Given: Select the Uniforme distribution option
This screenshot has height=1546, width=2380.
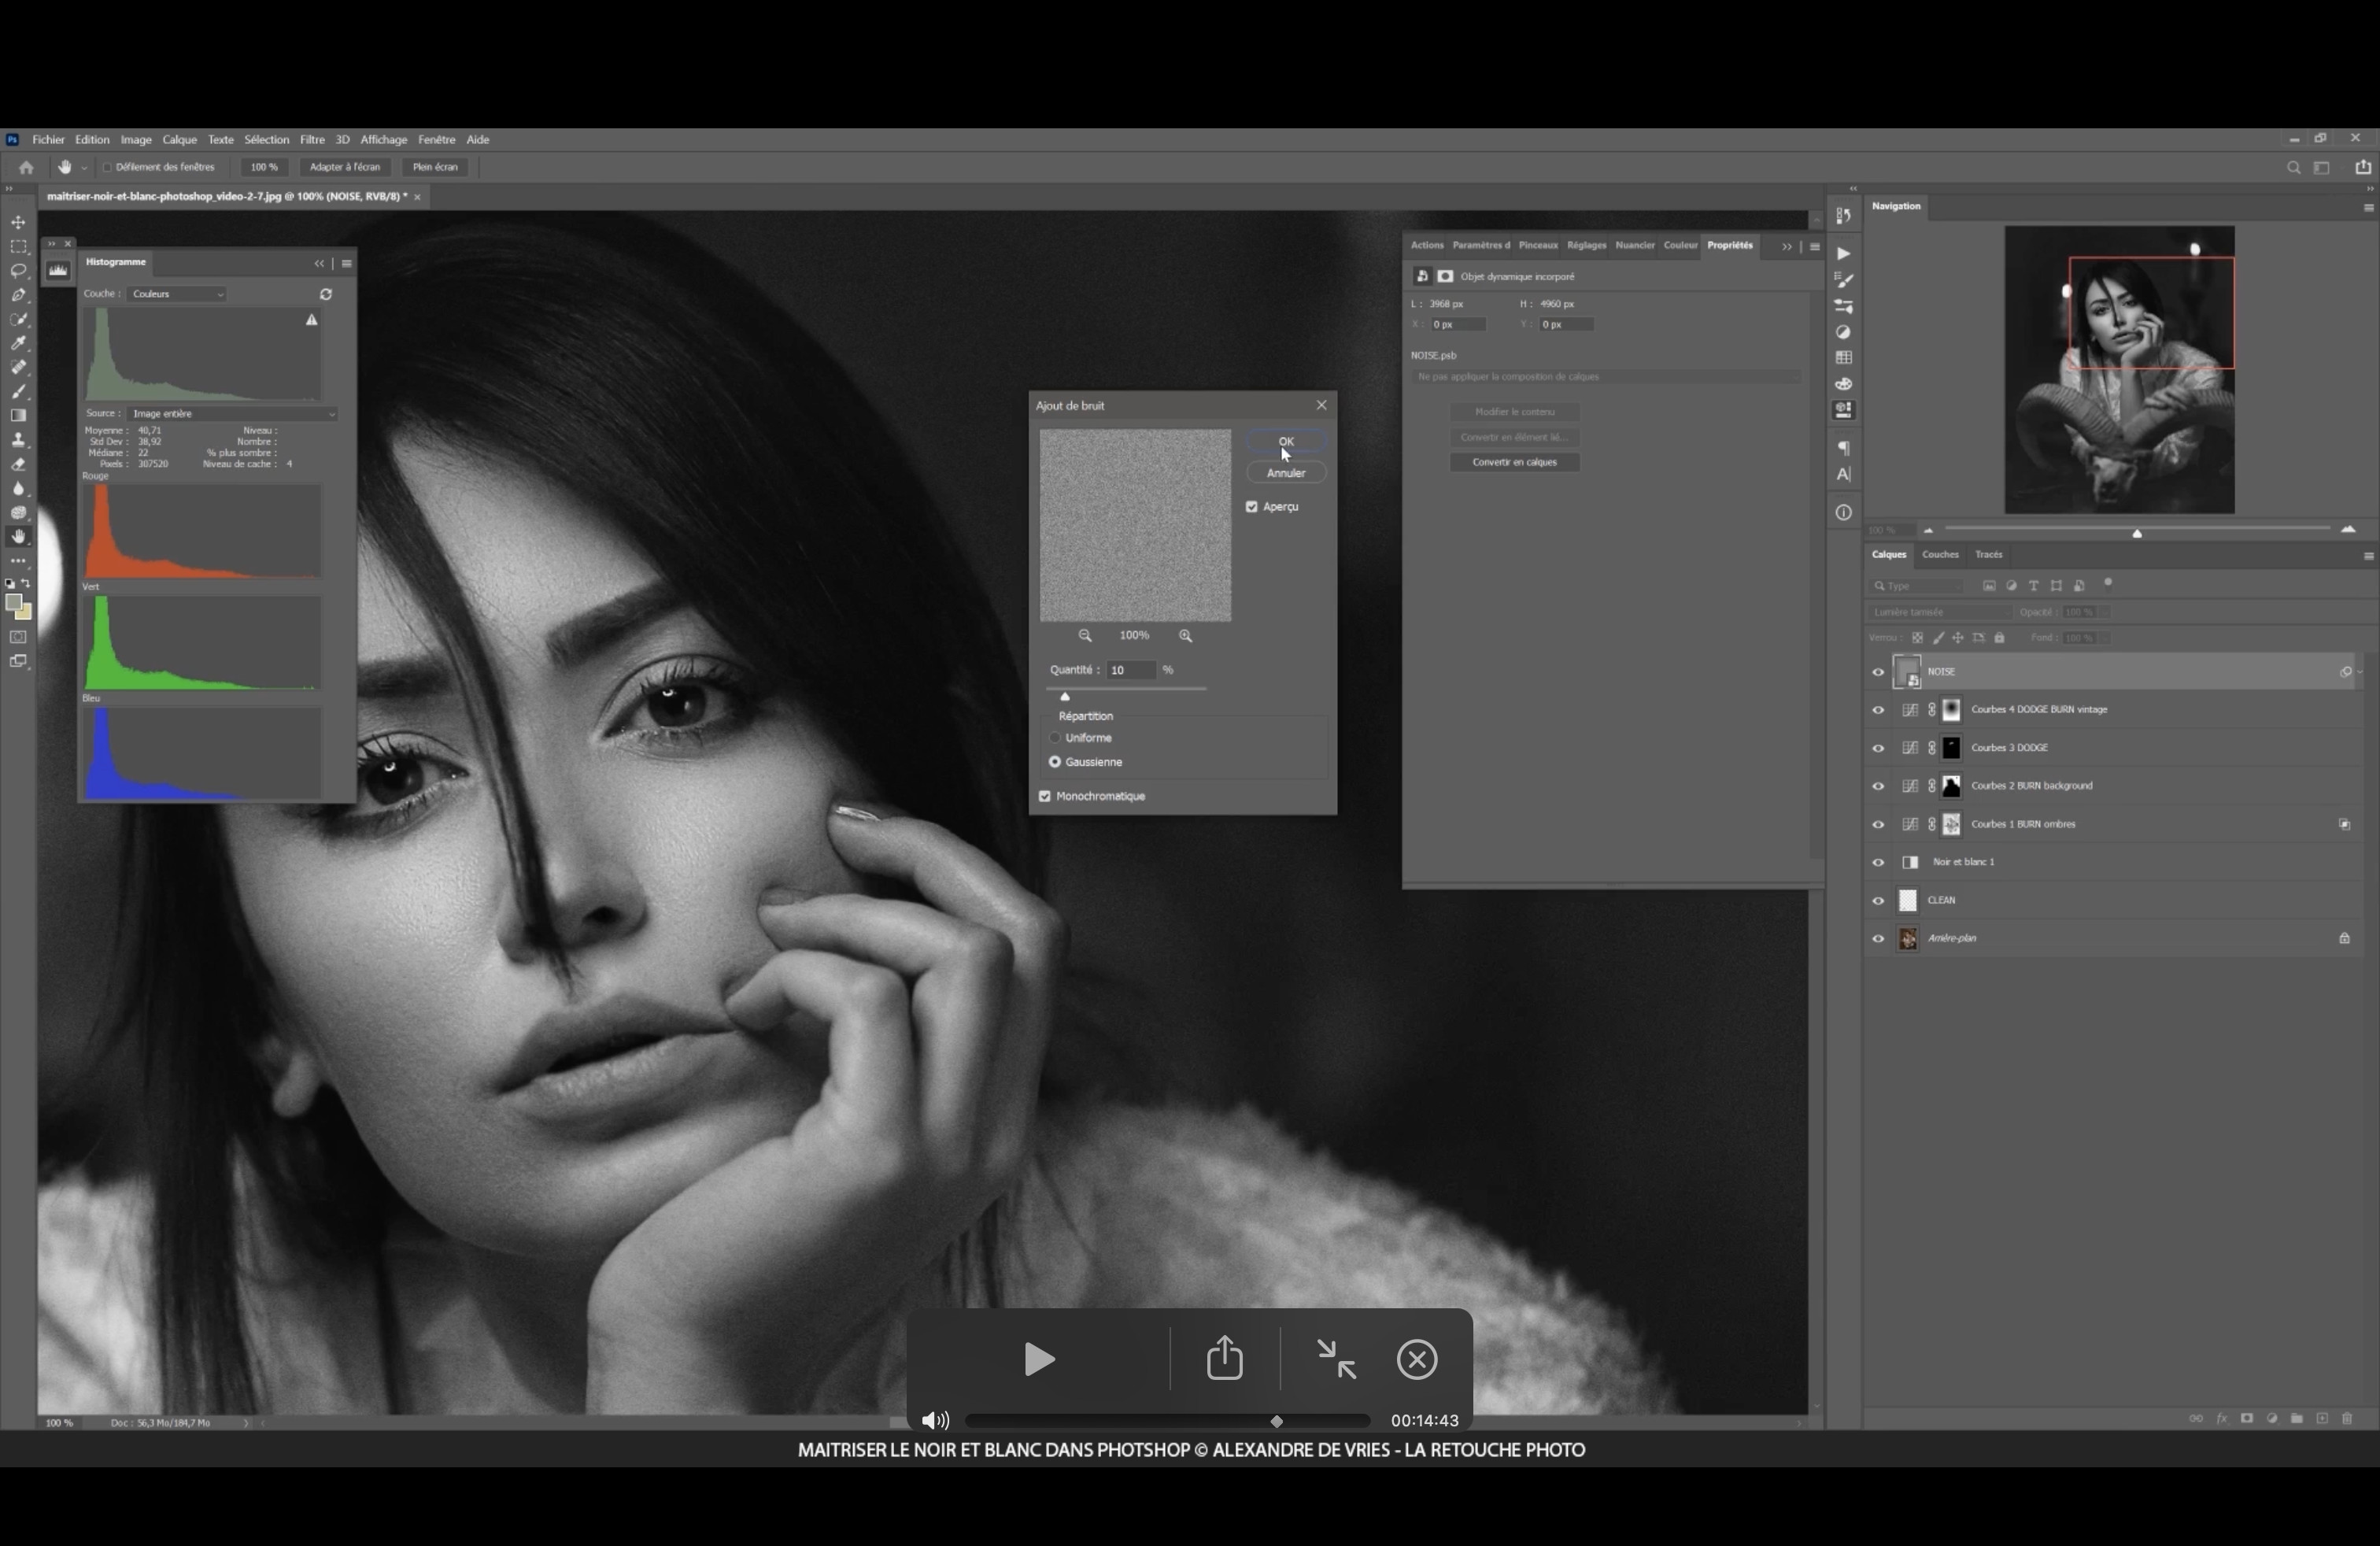Looking at the screenshot, I should (x=1055, y=738).
